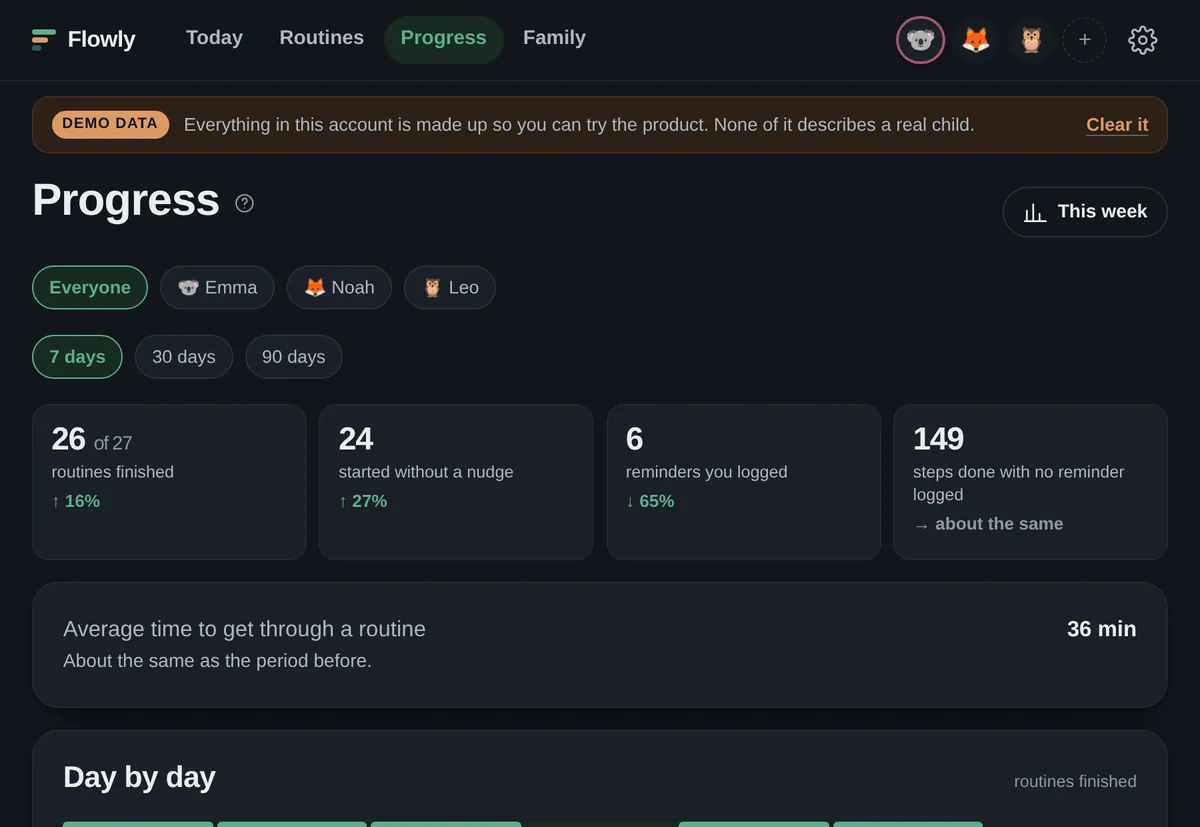Click the '↑ 27%' change indicator
The height and width of the screenshot is (827, 1200).
(x=363, y=501)
